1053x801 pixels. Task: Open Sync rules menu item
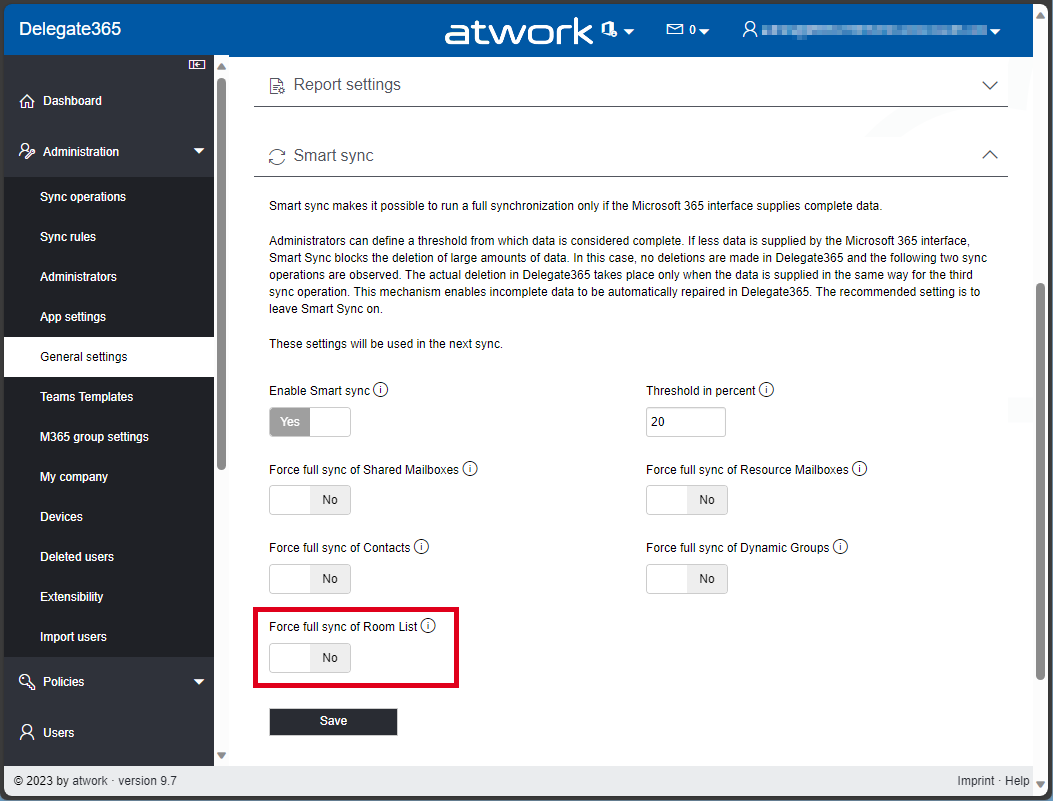[109, 237]
